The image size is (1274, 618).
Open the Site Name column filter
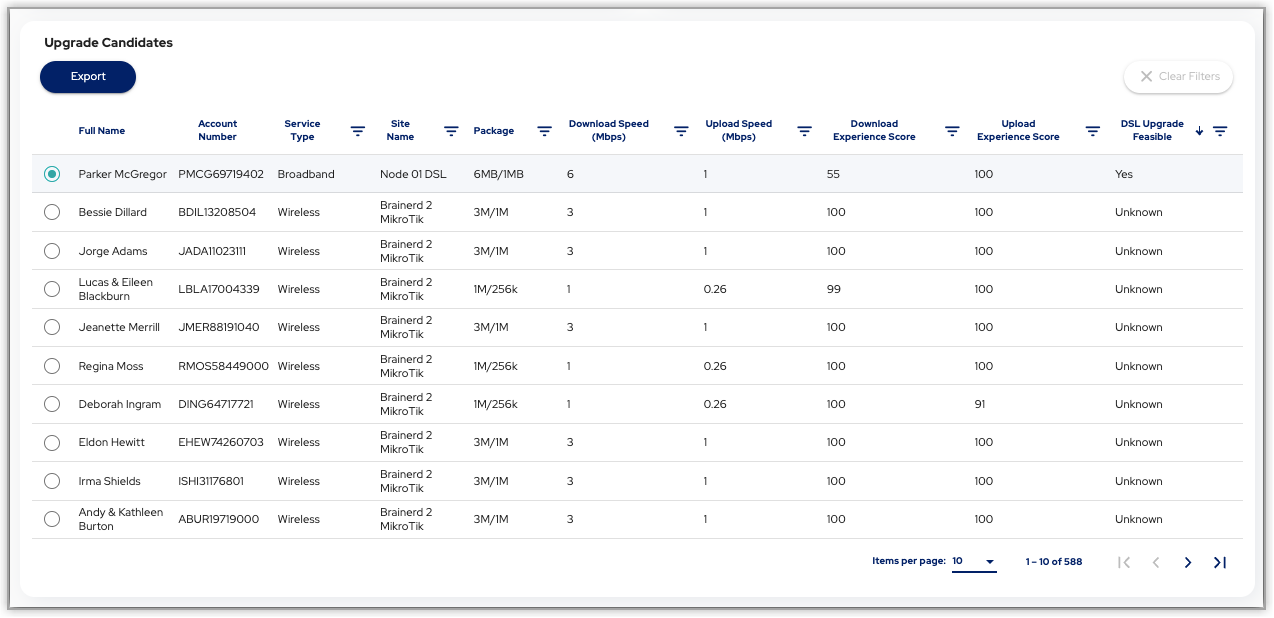click(x=451, y=131)
